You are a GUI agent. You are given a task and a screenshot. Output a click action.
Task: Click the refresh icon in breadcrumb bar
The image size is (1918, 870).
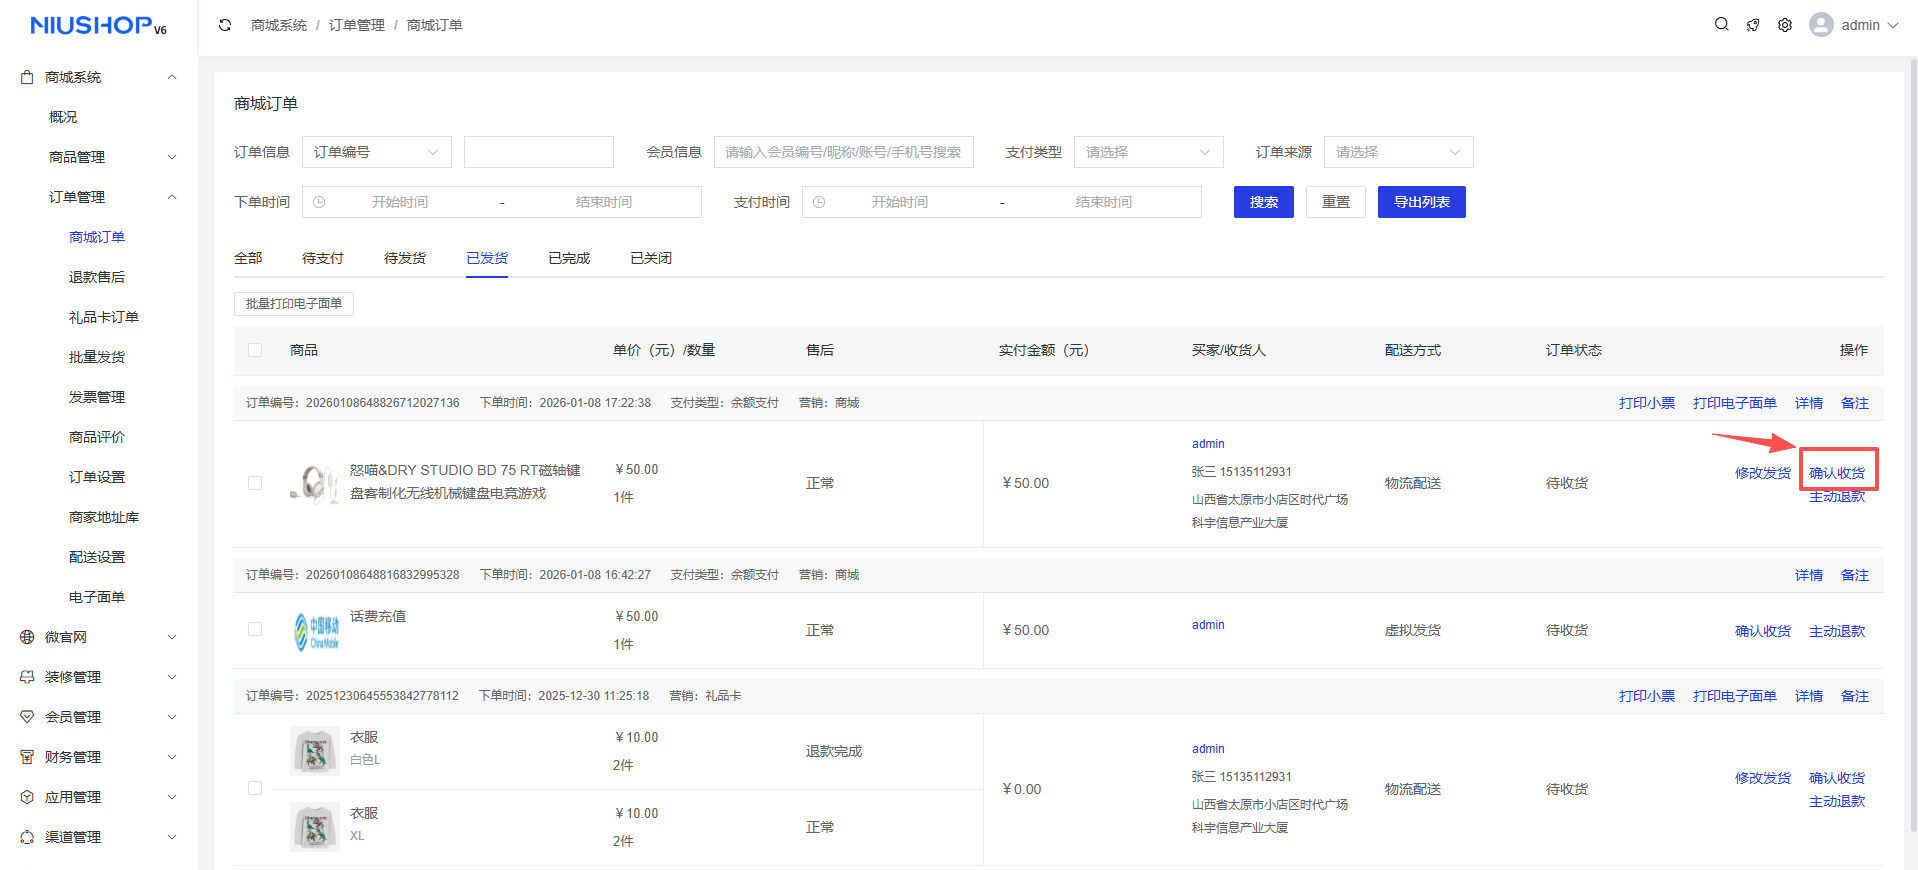coord(225,25)
